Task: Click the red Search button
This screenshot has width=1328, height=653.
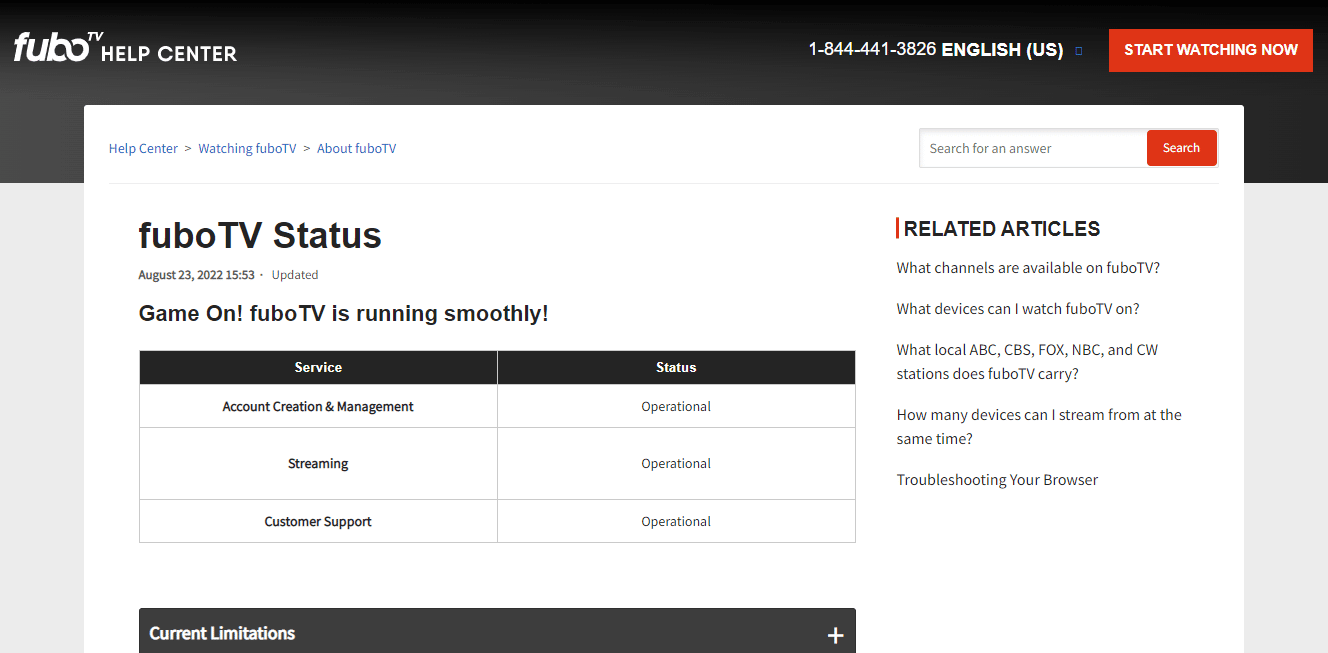Action: click(1181, 148)
